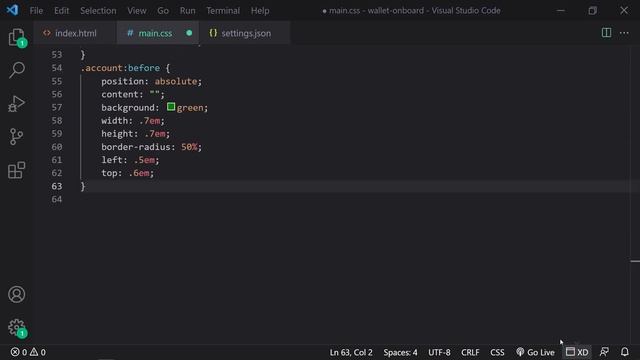
Task: Click line number 64 in gutter
Action: [x=57, y=199]
